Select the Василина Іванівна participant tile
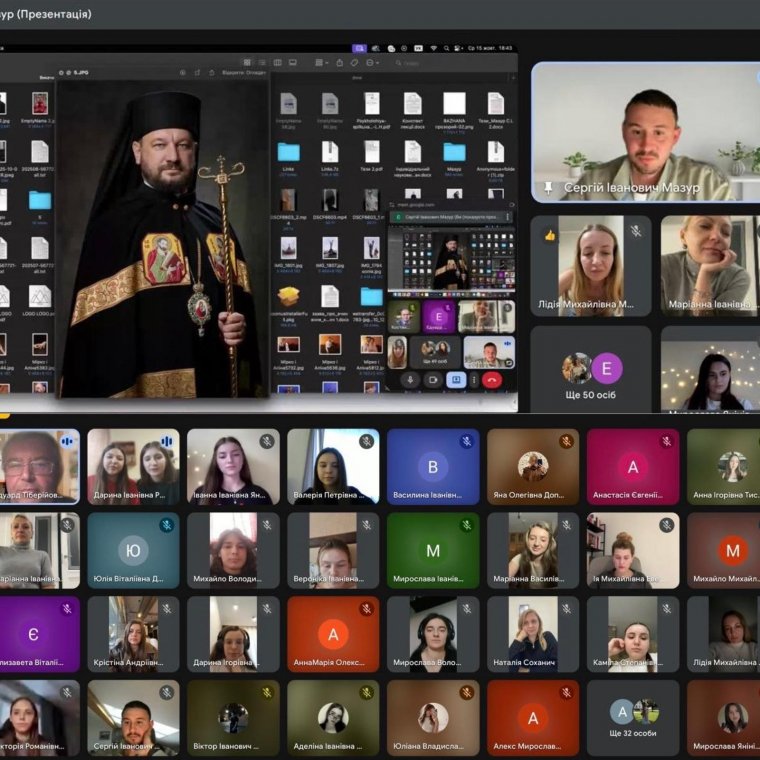This screenshot has width=760, height=760. click(433, 467)
